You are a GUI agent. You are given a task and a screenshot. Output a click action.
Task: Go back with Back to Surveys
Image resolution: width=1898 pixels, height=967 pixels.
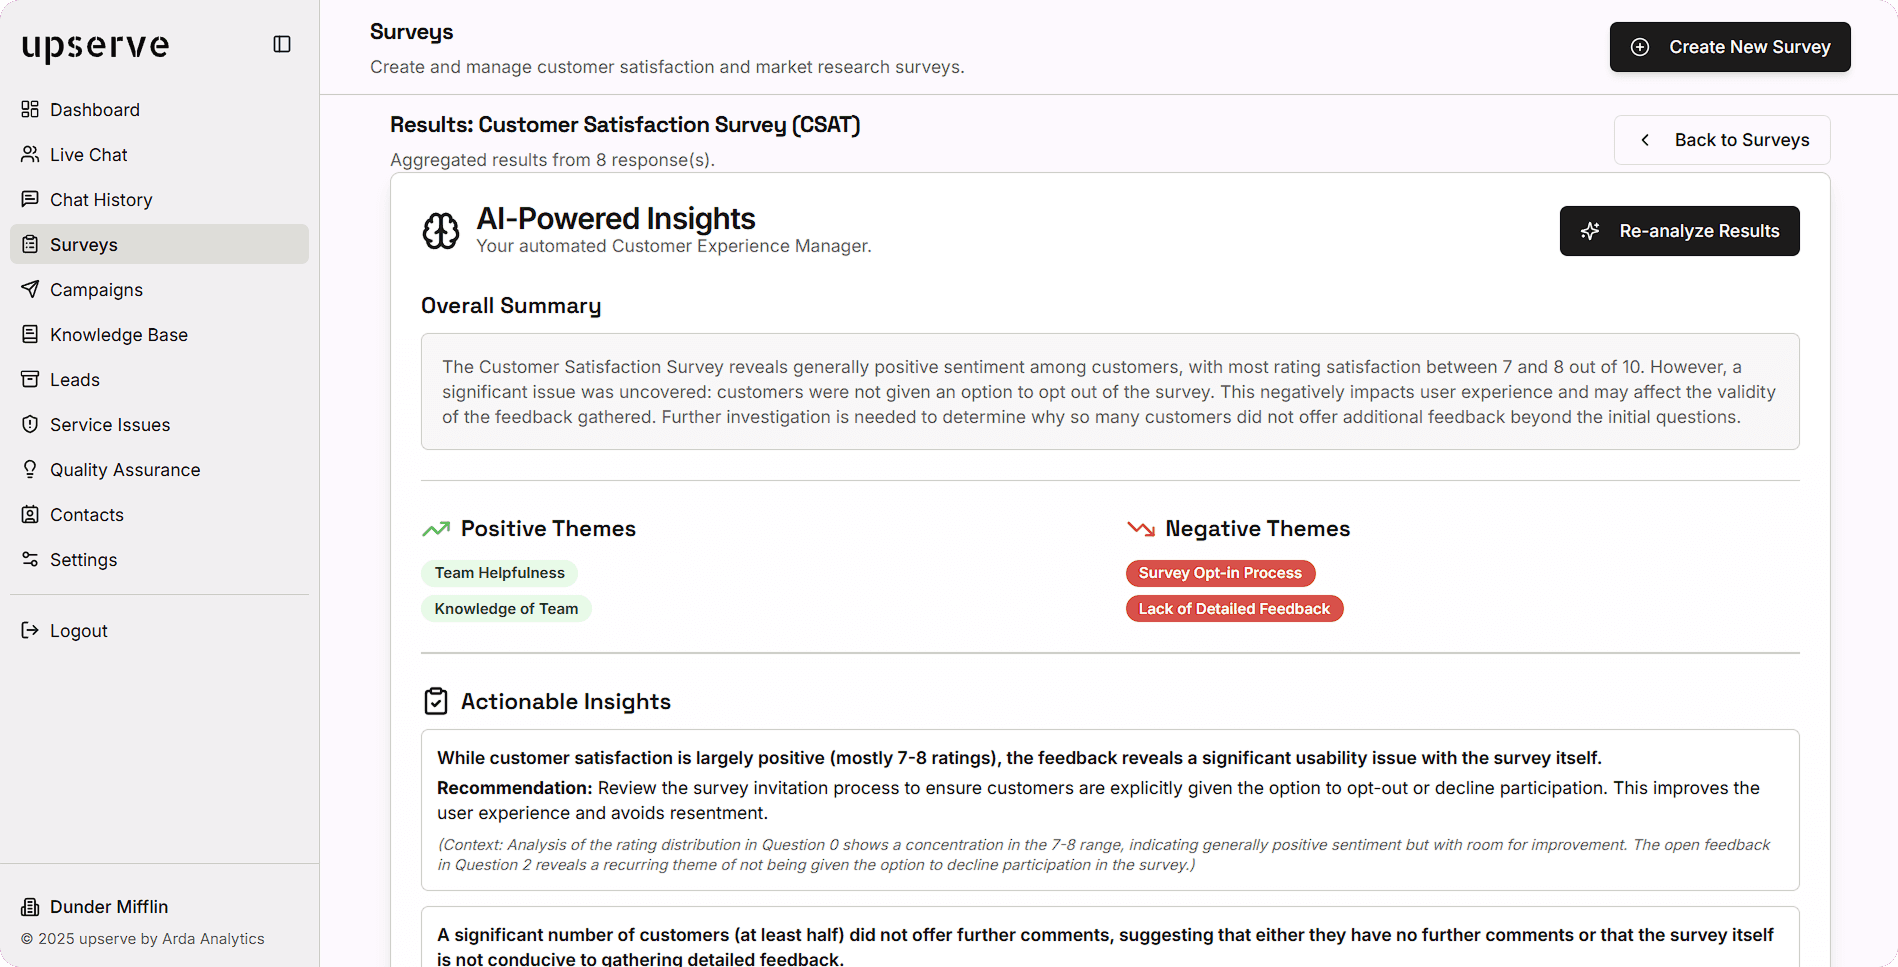tap(1722, 140)
